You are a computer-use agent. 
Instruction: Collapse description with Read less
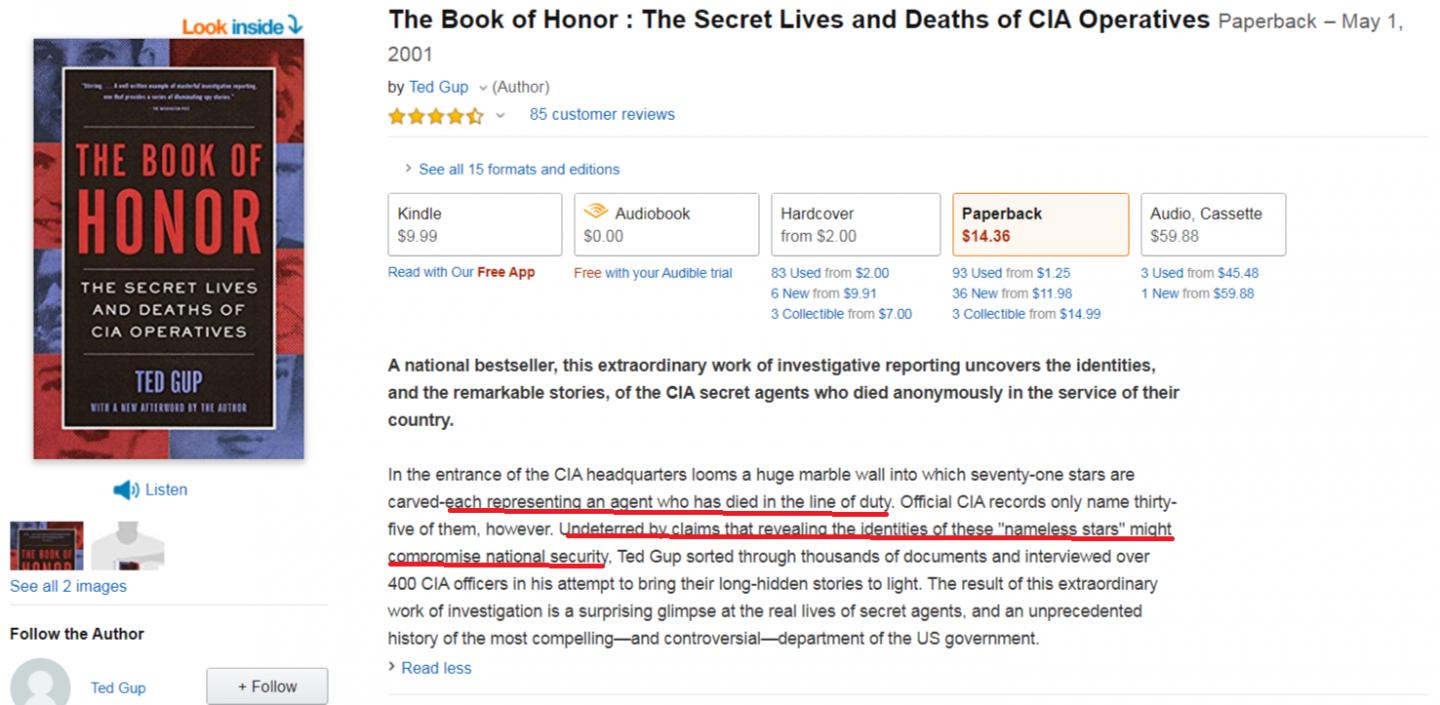click(x=436, y=668)
